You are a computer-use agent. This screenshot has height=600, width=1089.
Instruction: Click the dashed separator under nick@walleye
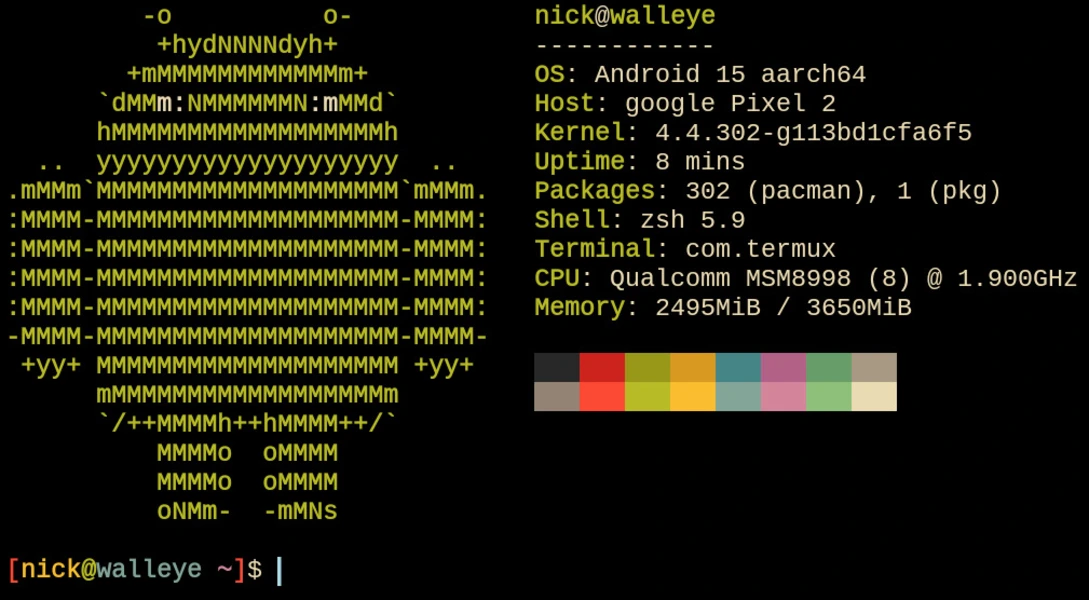pyautogui.click(x=622, y=44)
